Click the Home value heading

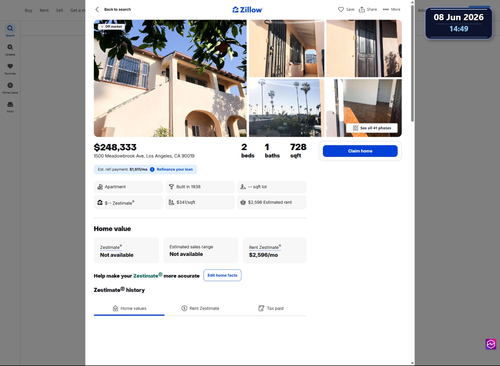(112, 229)
